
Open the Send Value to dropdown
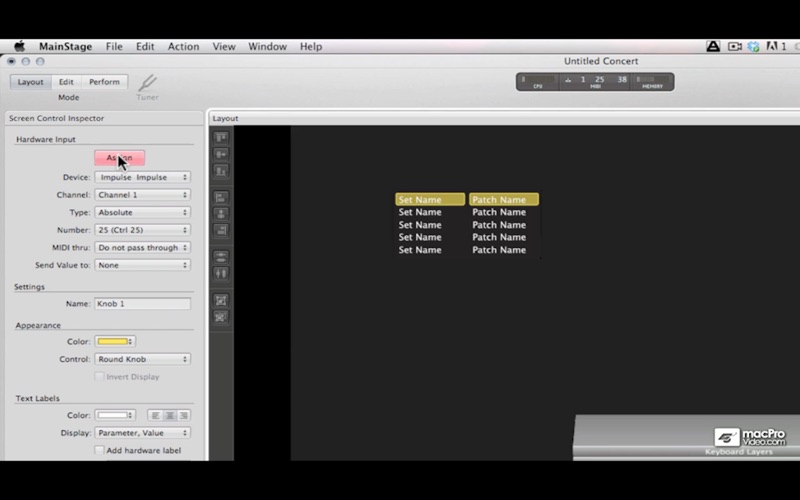[142, 265]
